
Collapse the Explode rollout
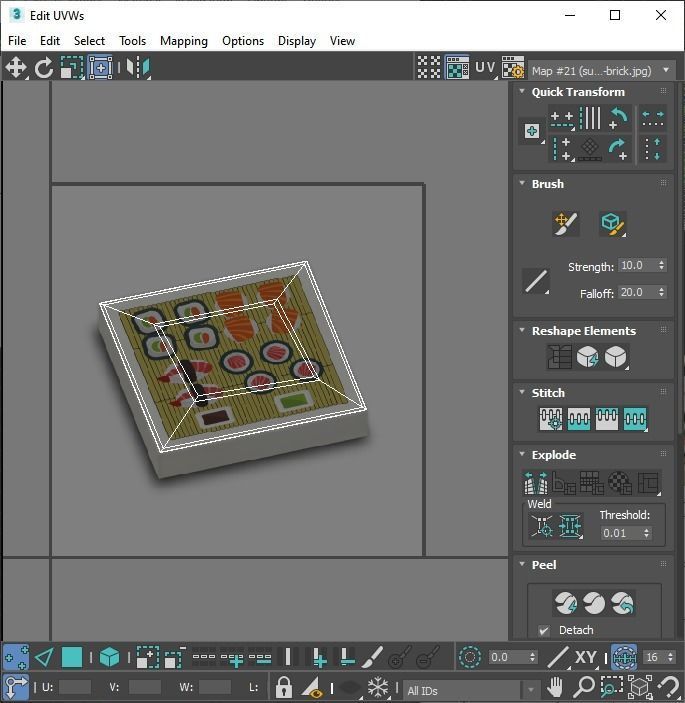coord(522,454)
